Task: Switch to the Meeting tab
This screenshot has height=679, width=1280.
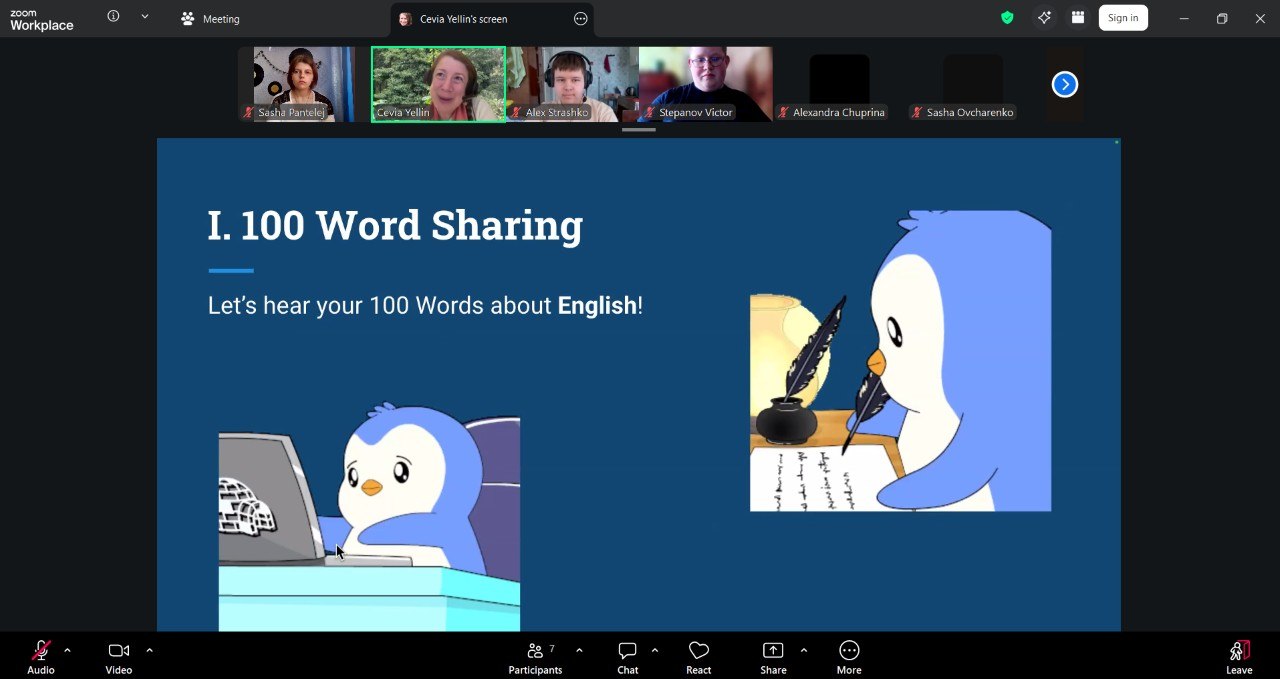Action: point(211,19)
